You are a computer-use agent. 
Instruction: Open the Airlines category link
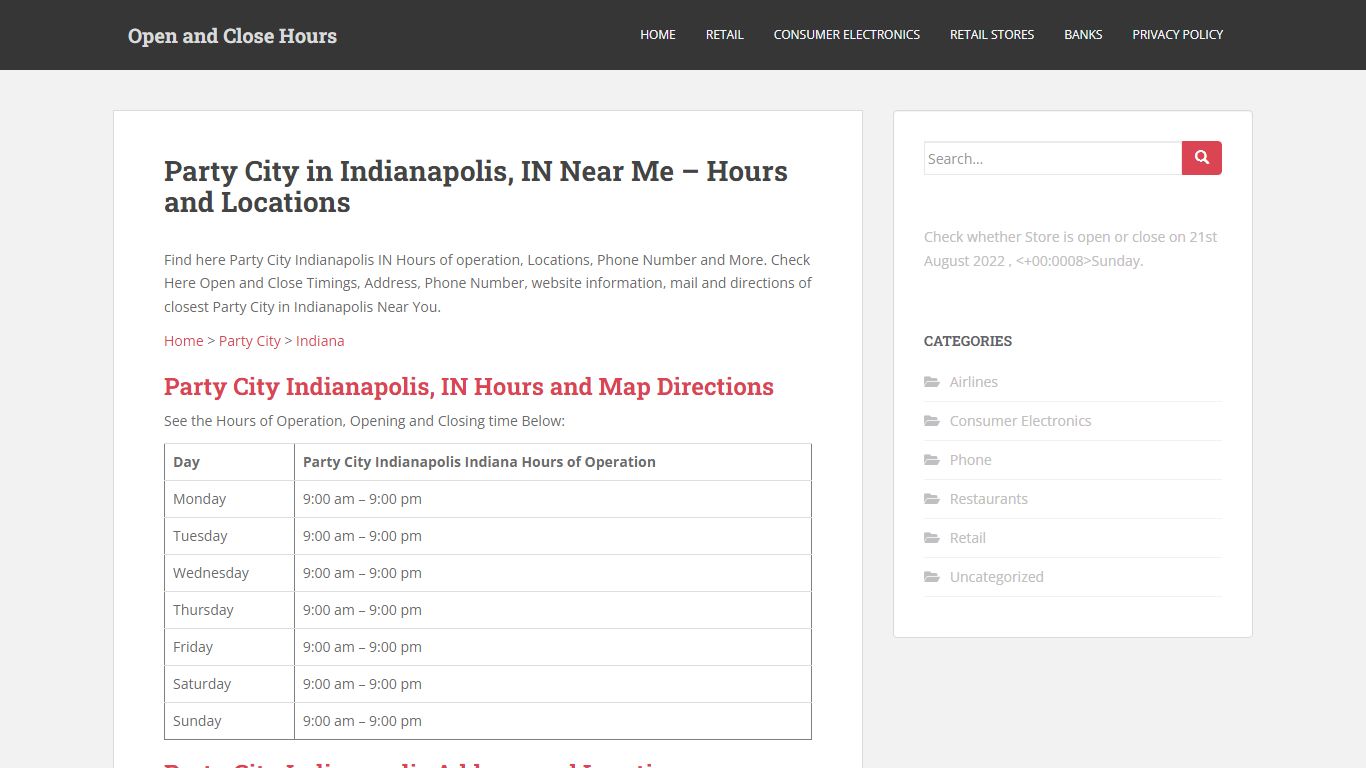[974, 382]
